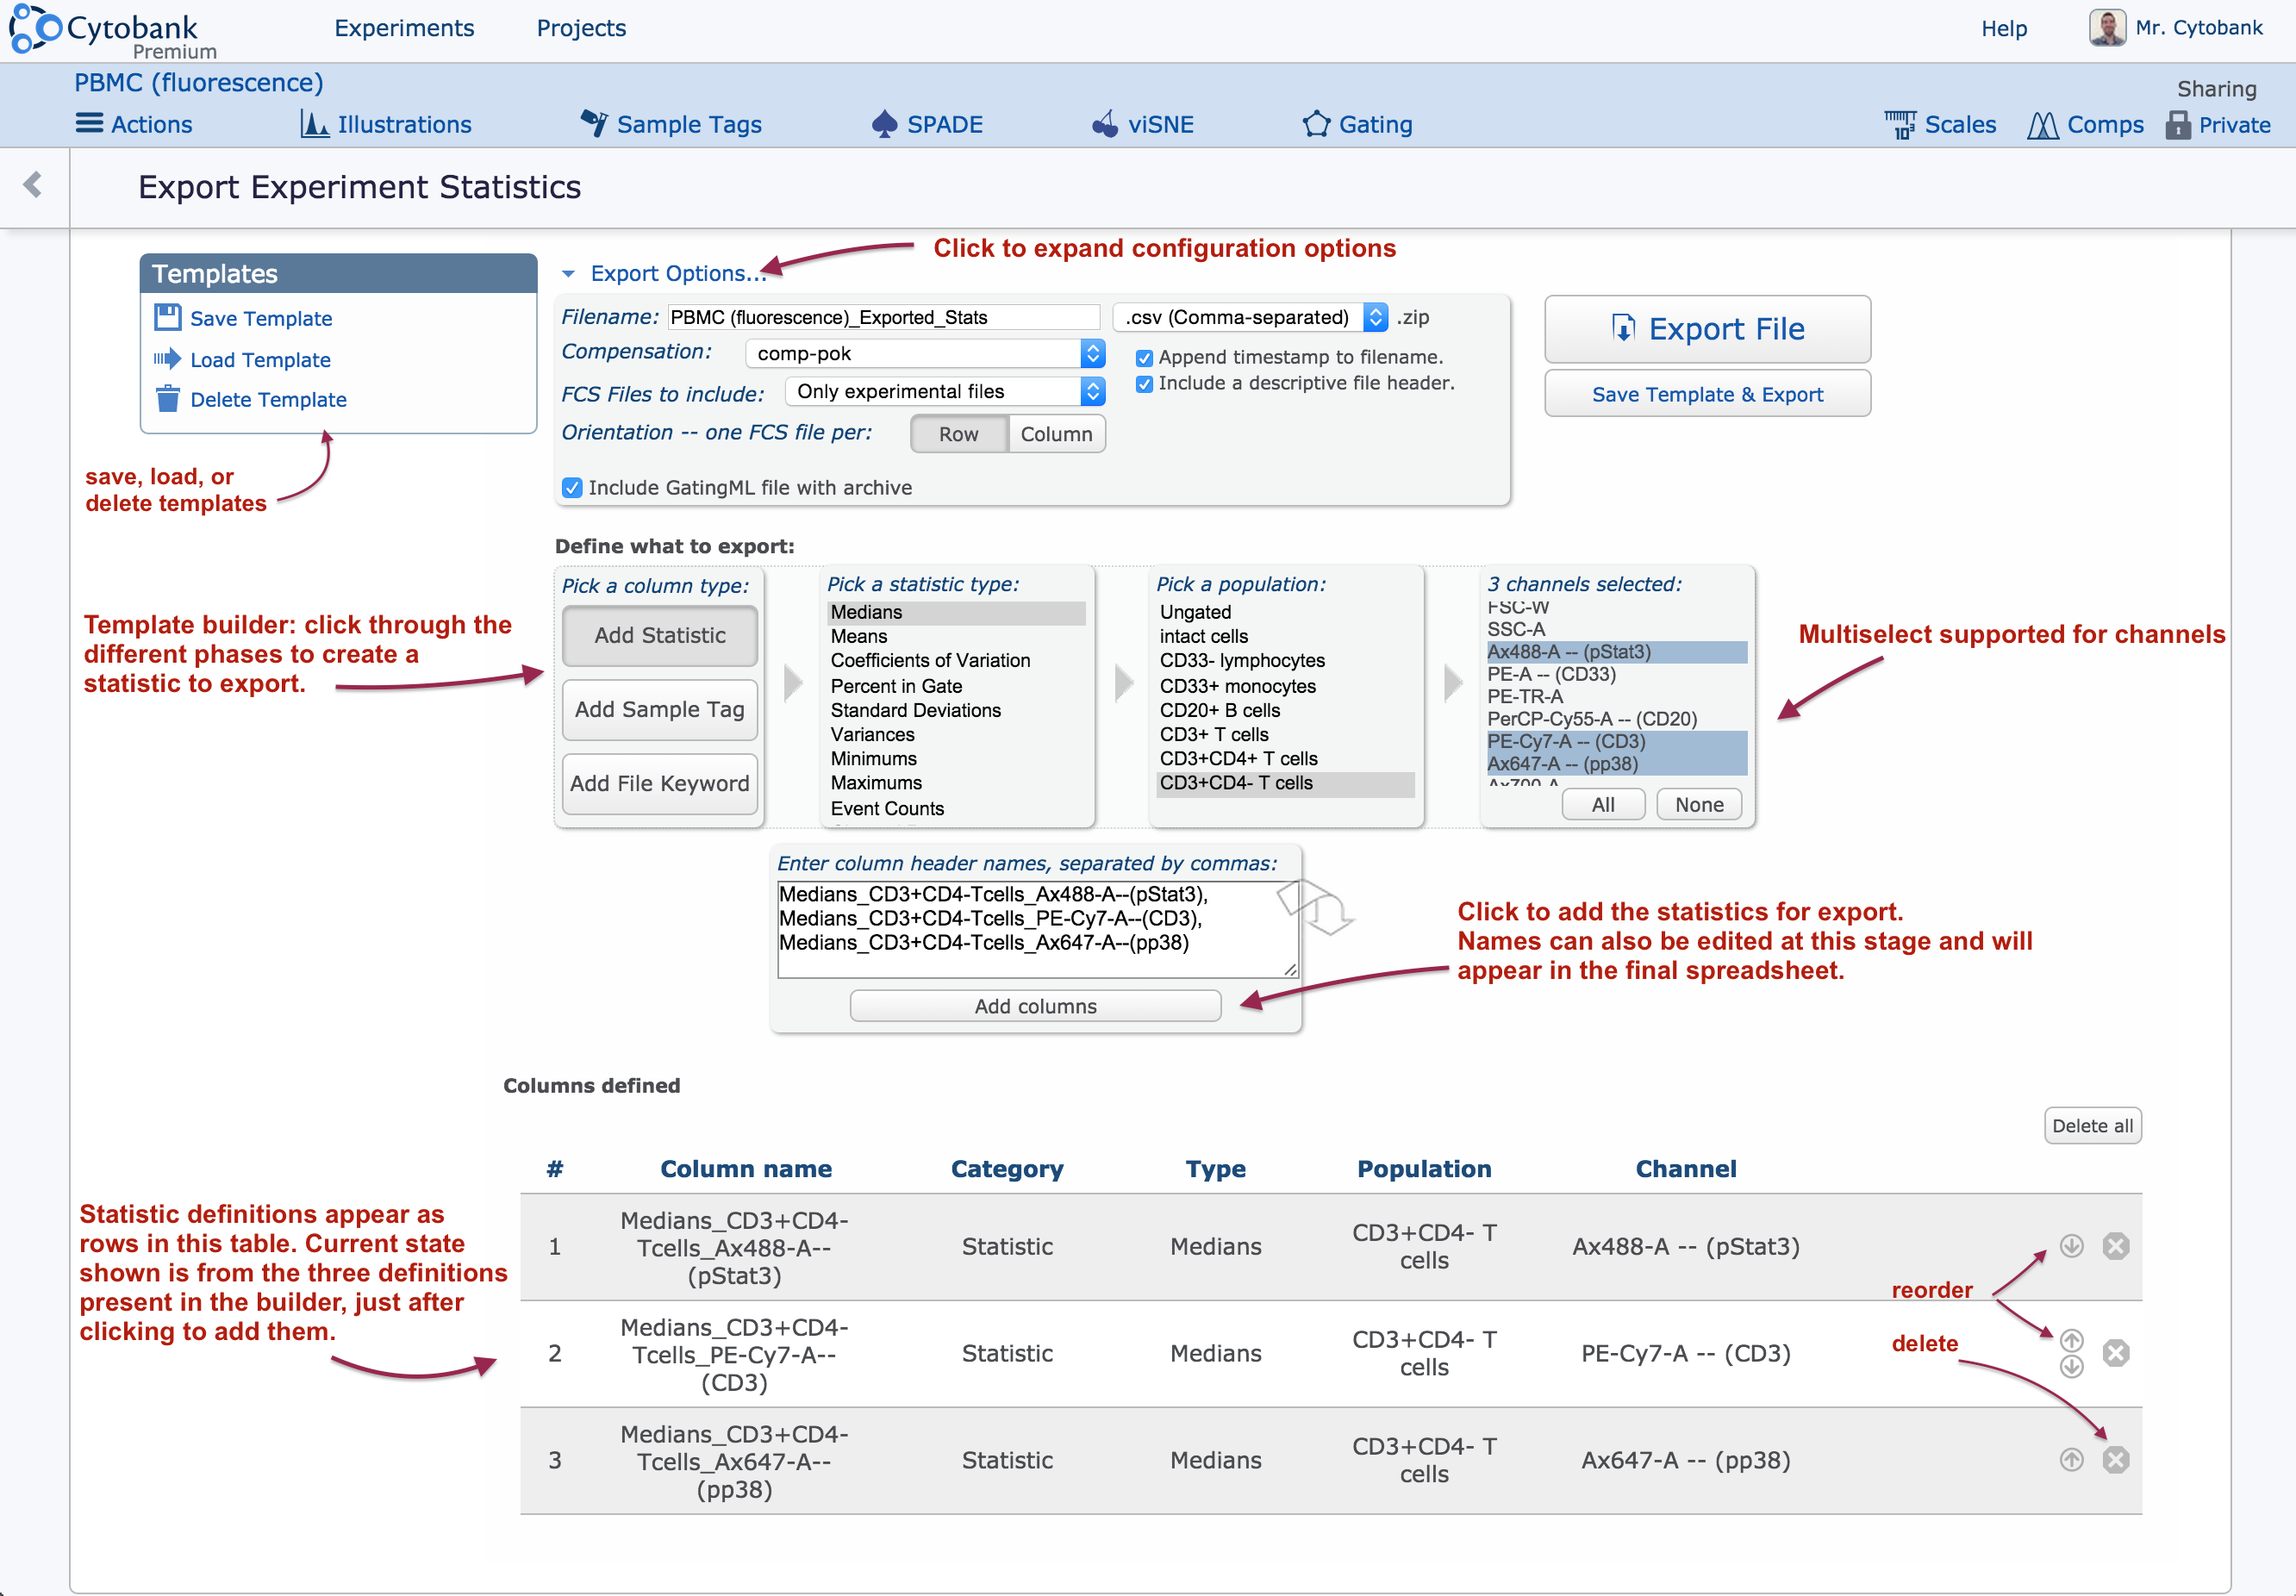
Task: Open the Actions hamburger menu icon
Action: click(x=89, y=123)
